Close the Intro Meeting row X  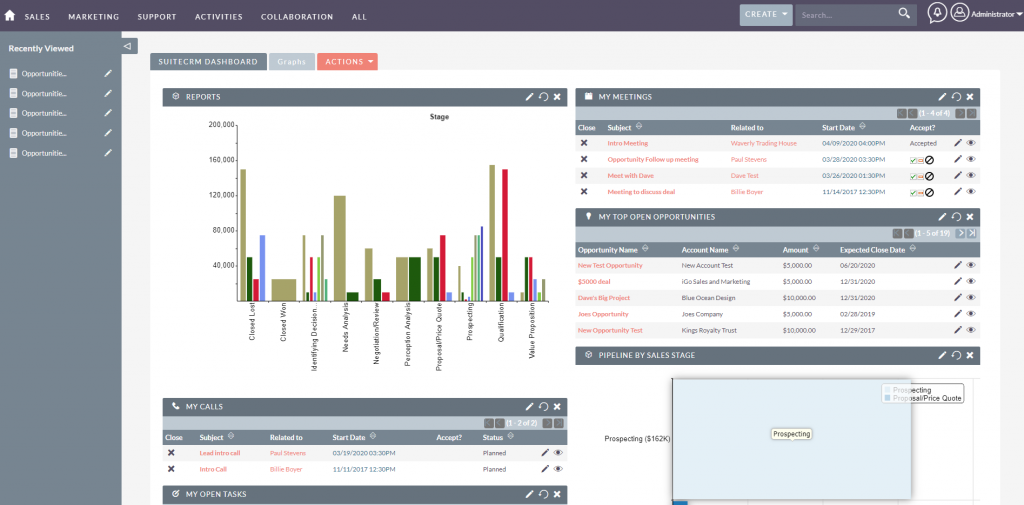[584, 142]
